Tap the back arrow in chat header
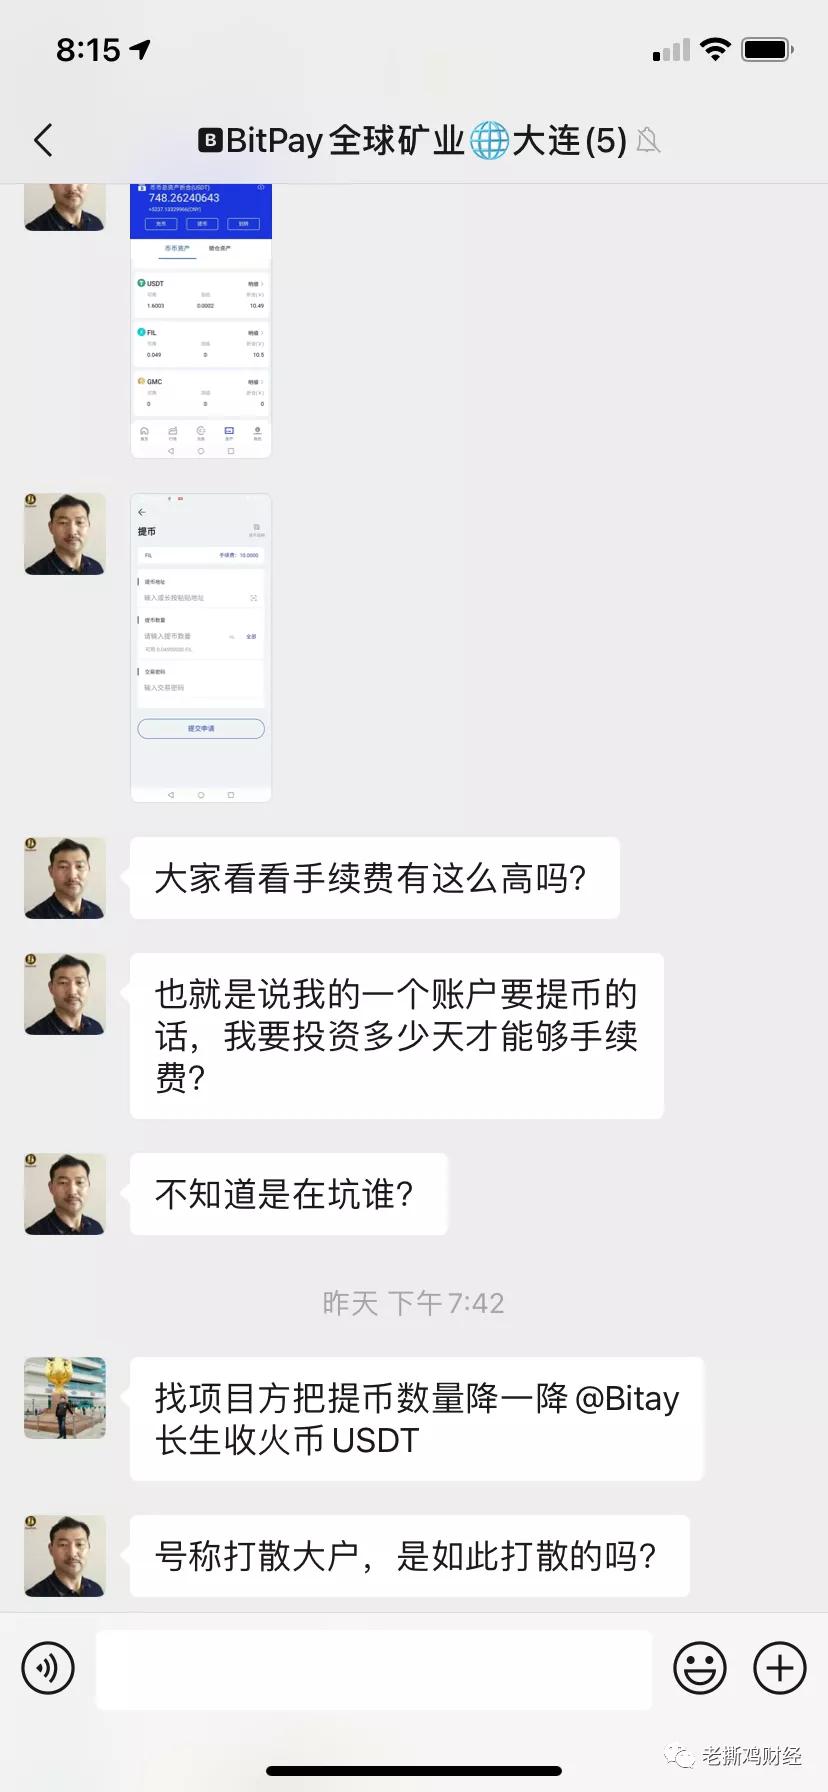The width and height of the screenshot is (828, 1792). (43, 140)
